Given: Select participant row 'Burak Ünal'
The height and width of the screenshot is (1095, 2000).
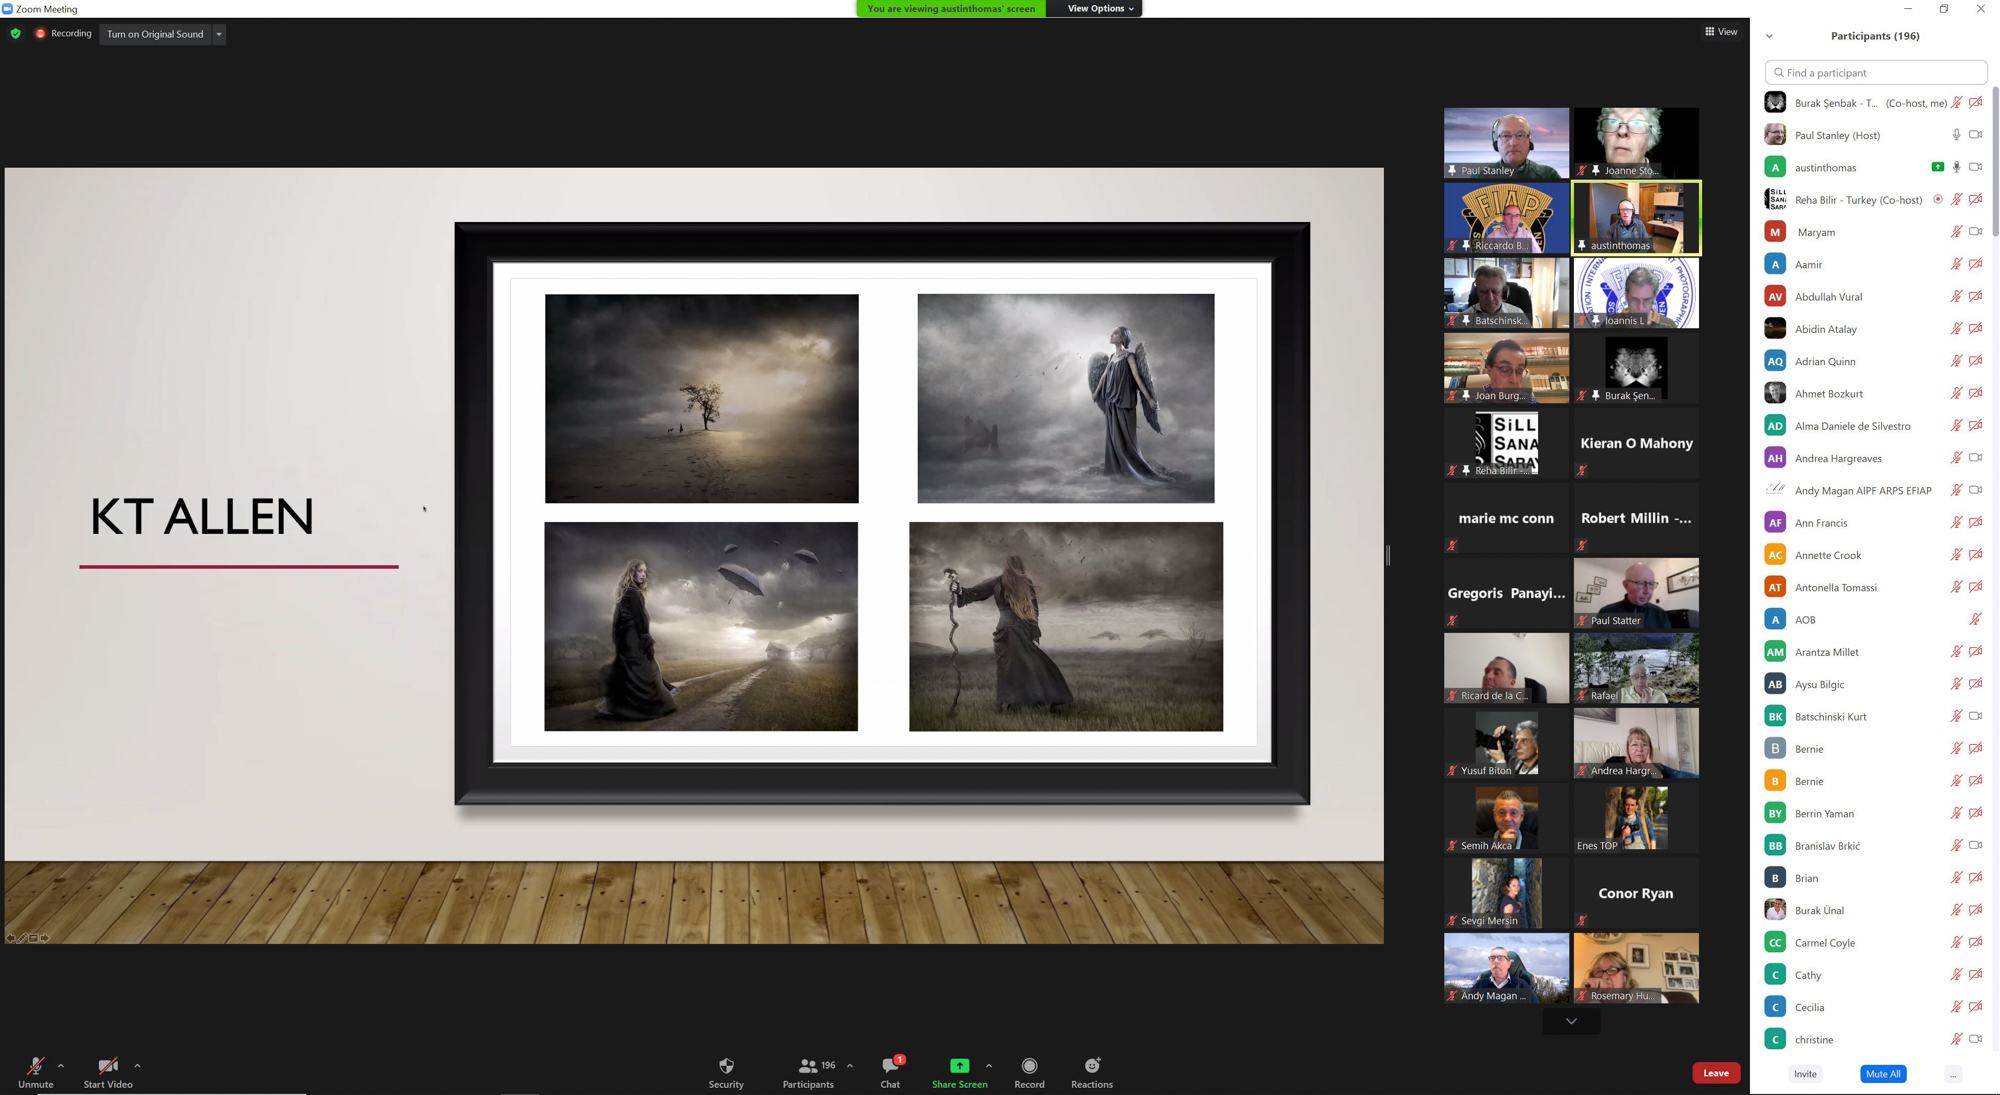Looking at the screenshot, I should (1874, 910).
